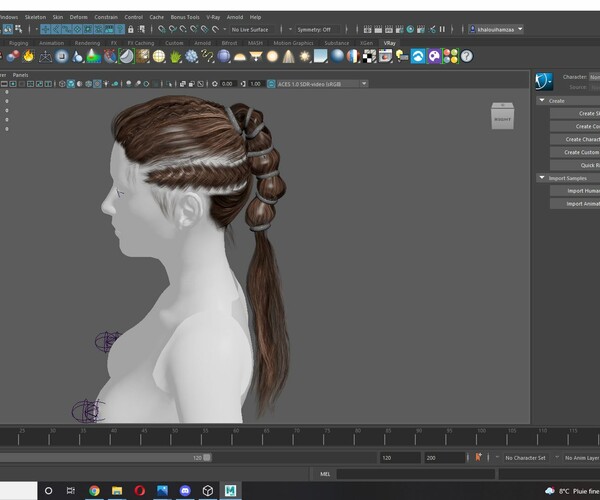Collapse the Import Samples section
Image resolution: width=600 pixels, height=500 pixels.
541,178
